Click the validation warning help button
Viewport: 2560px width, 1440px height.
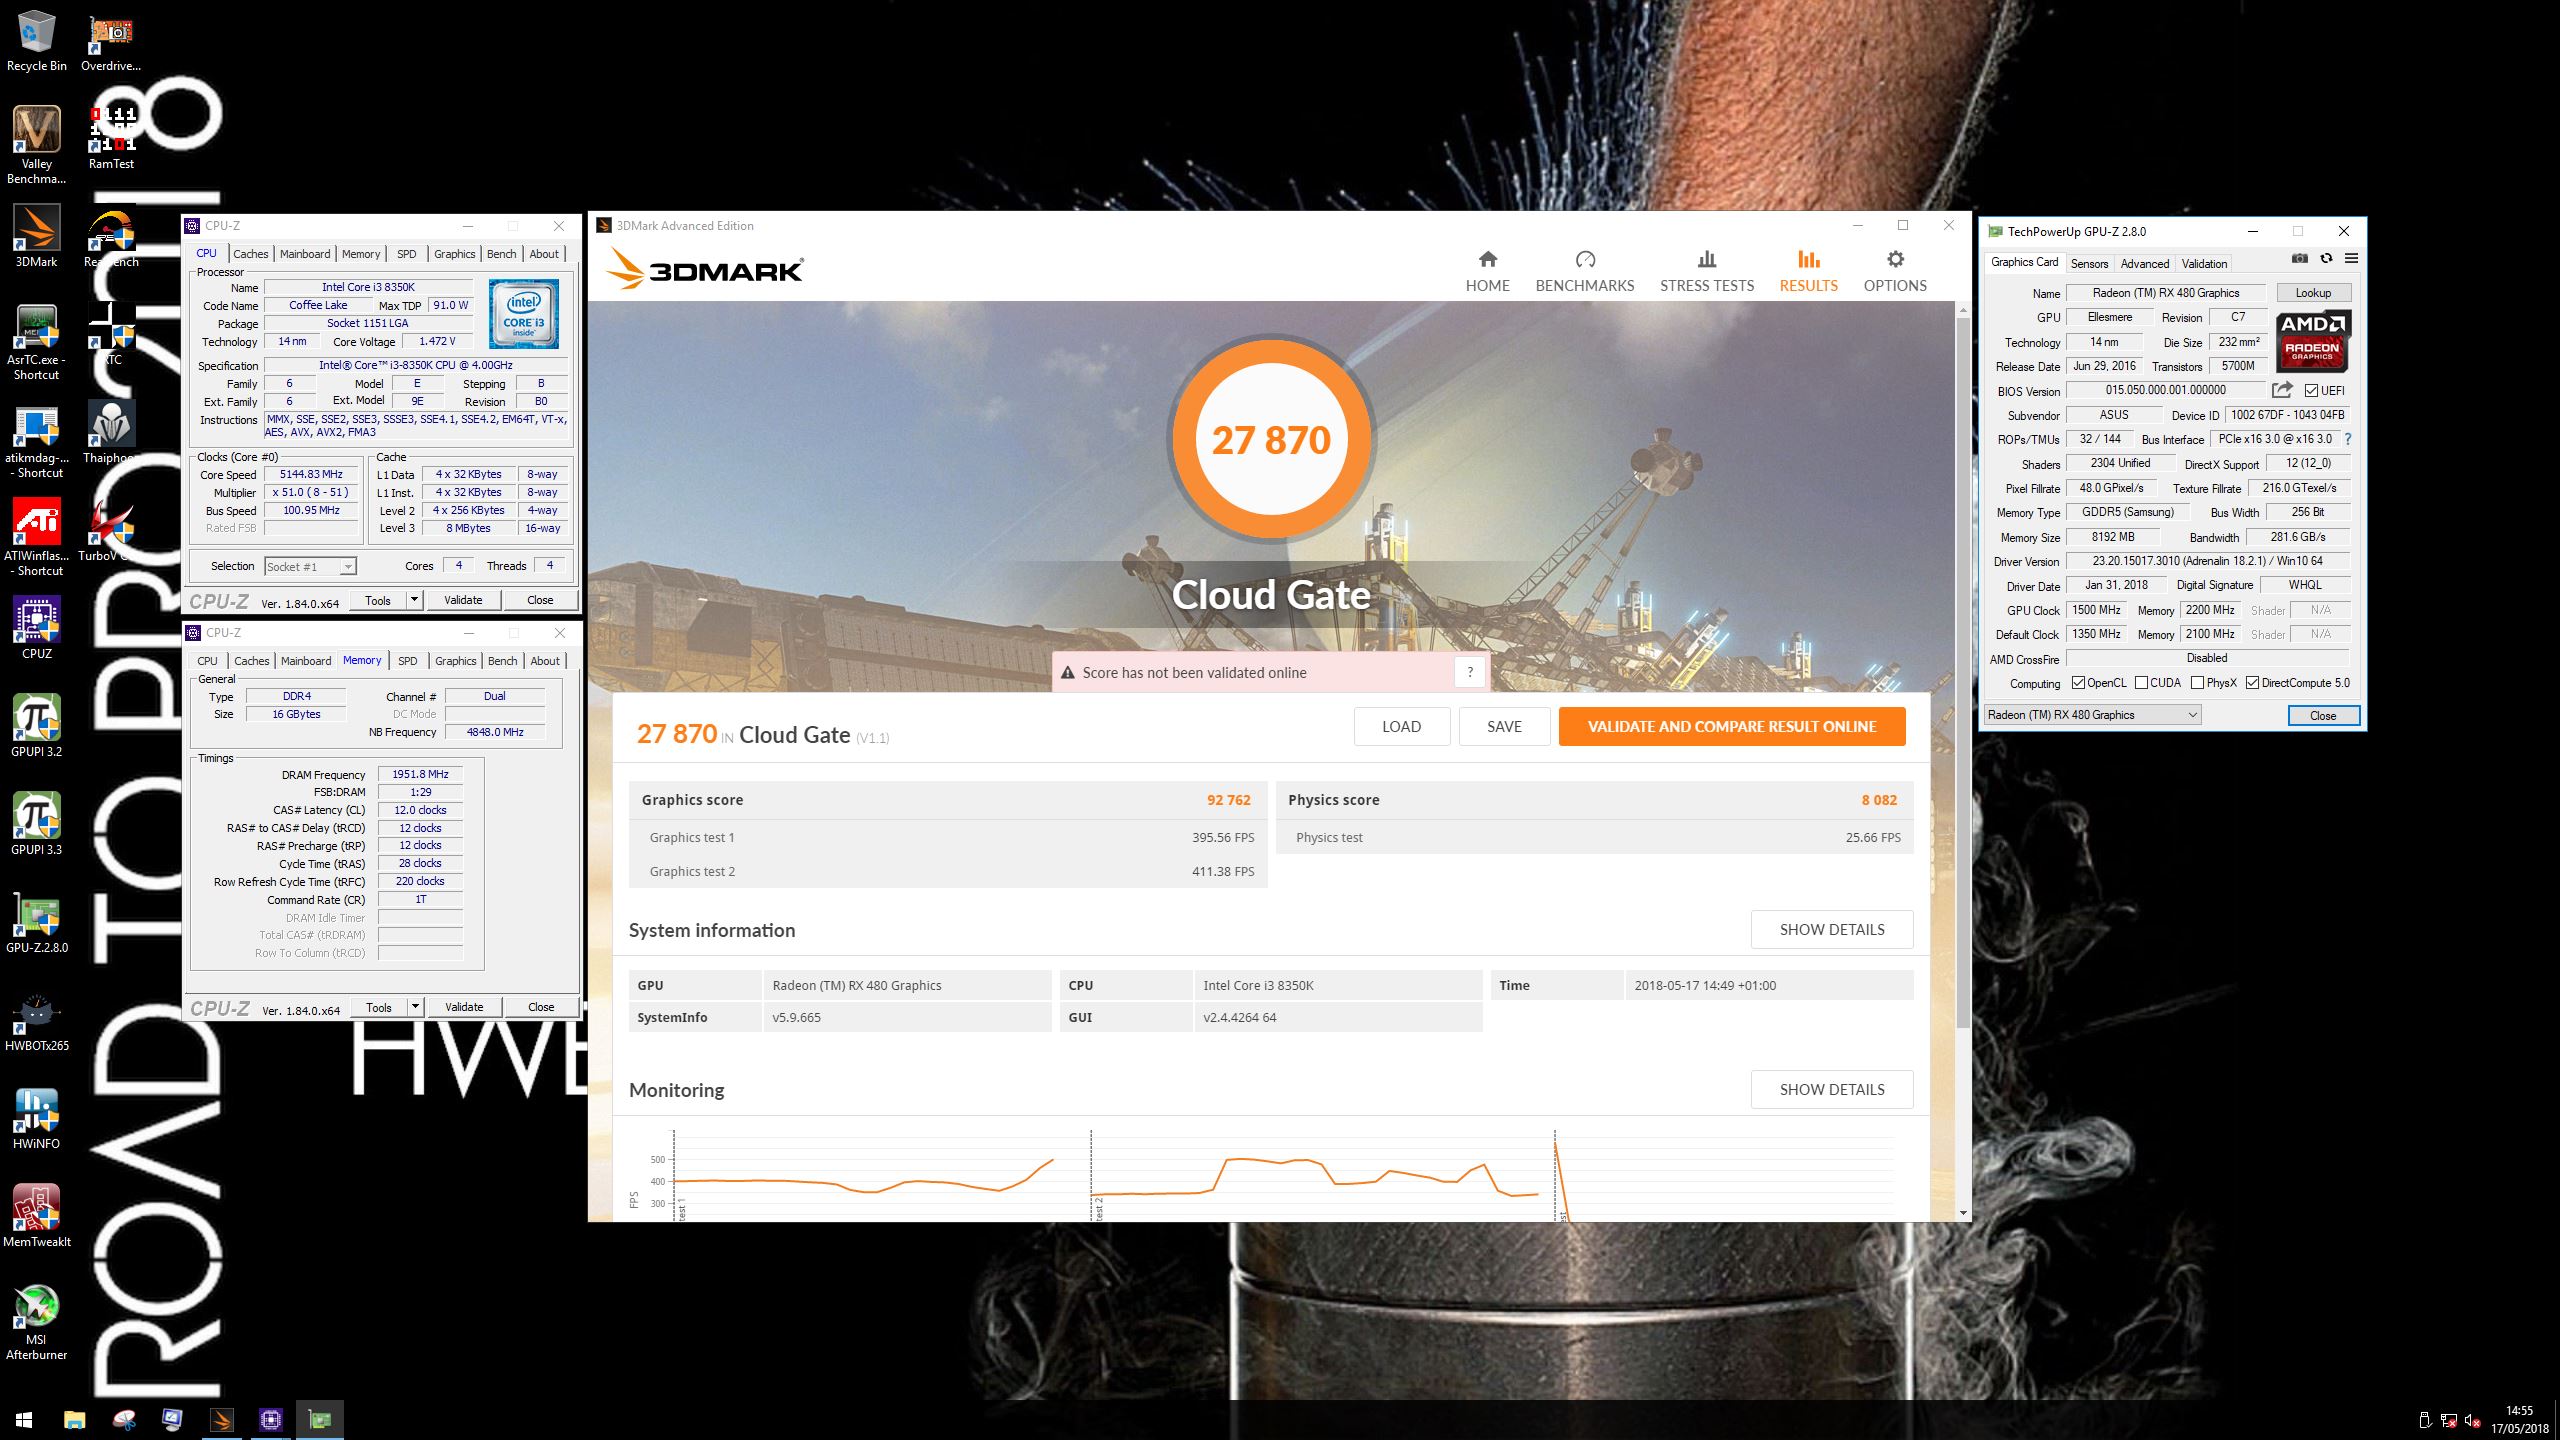1470,672
